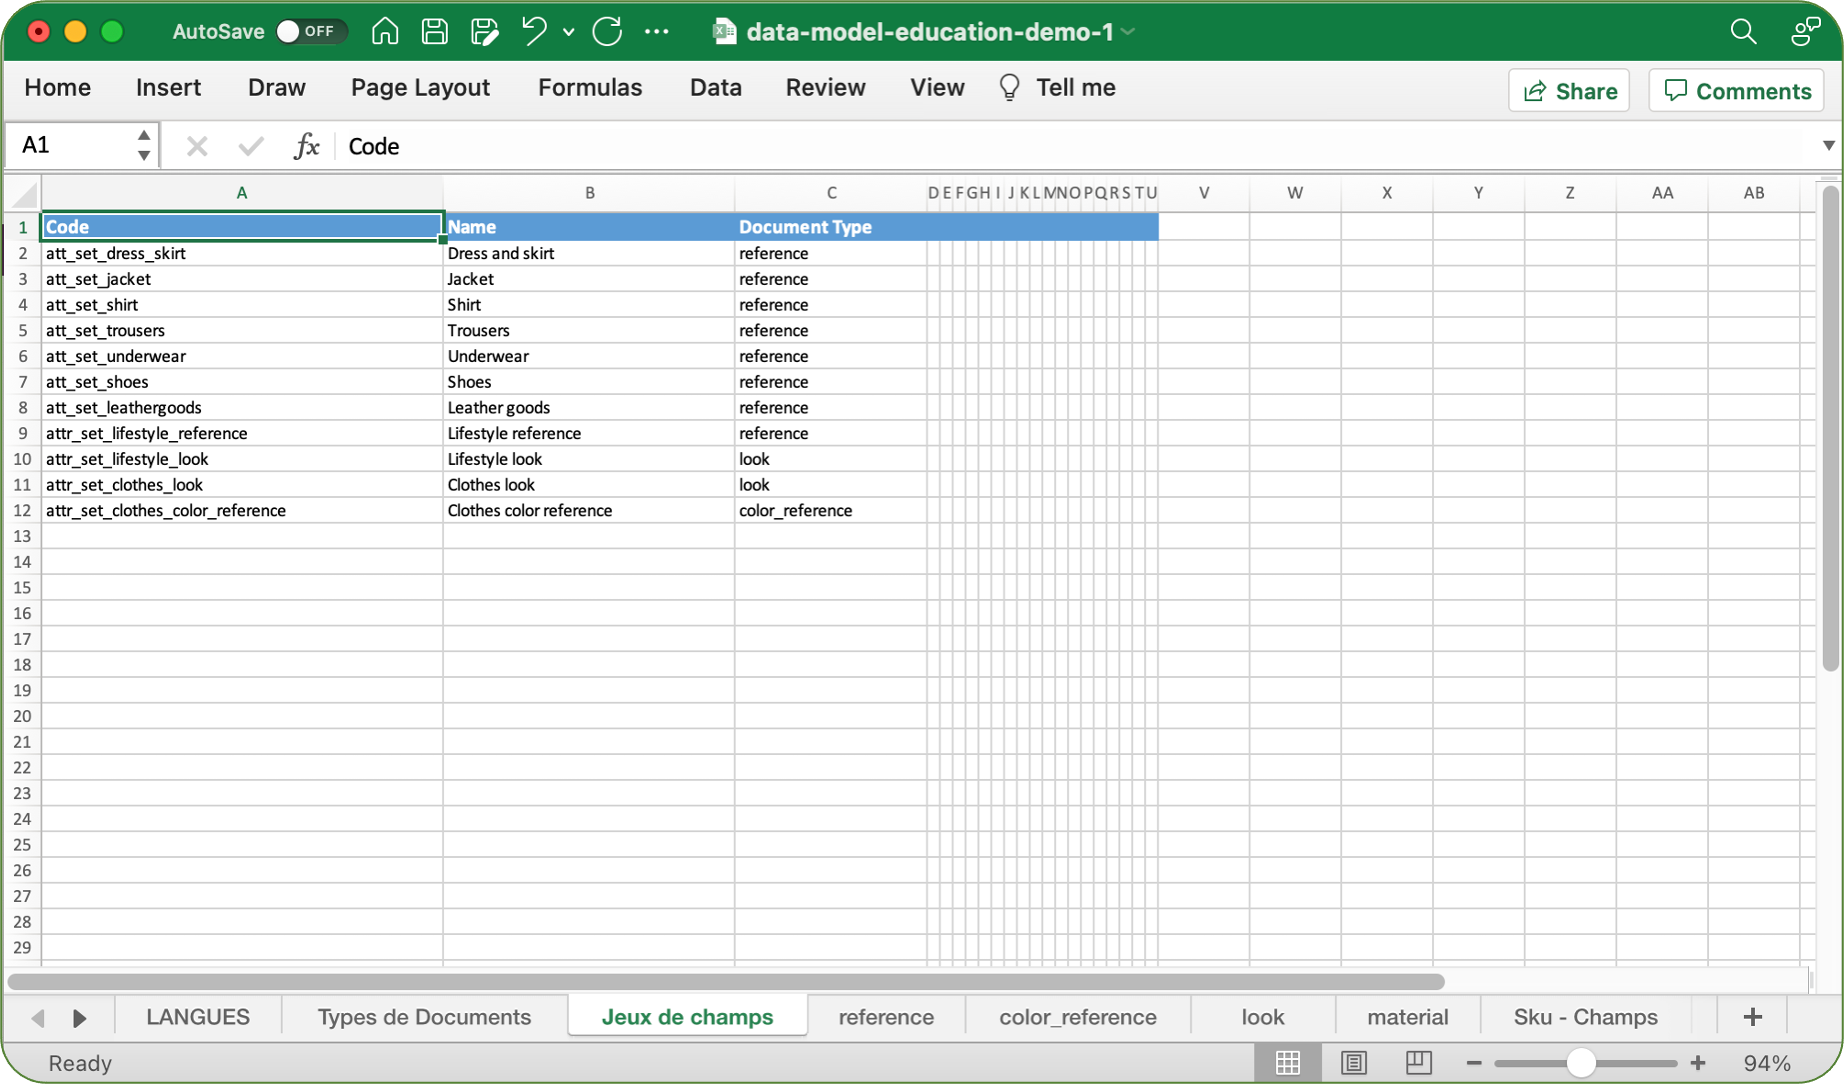The width and height of the screenshot is (1844, 1084).
Task: Select row 12 header
Action: click(x=22, y=511)
